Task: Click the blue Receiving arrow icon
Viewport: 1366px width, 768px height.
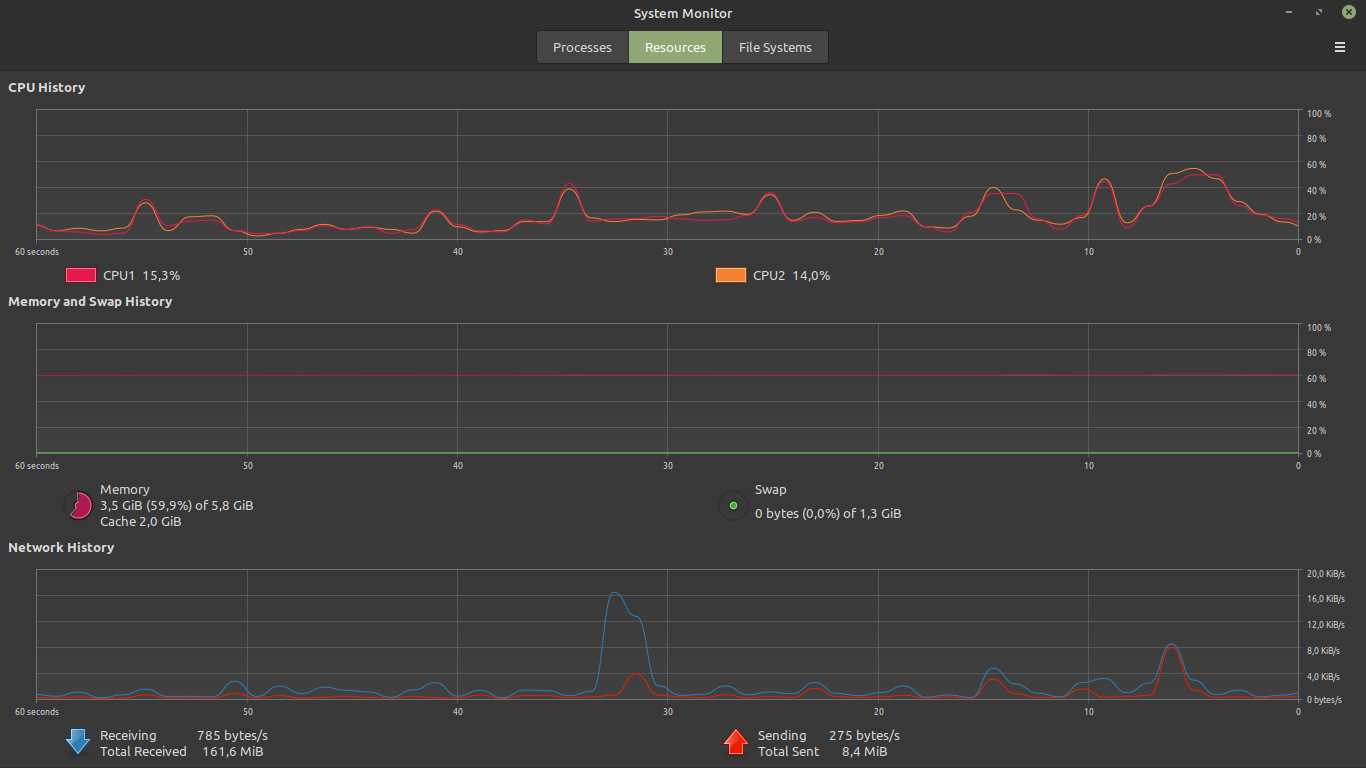Action: [x=78, y=741]
